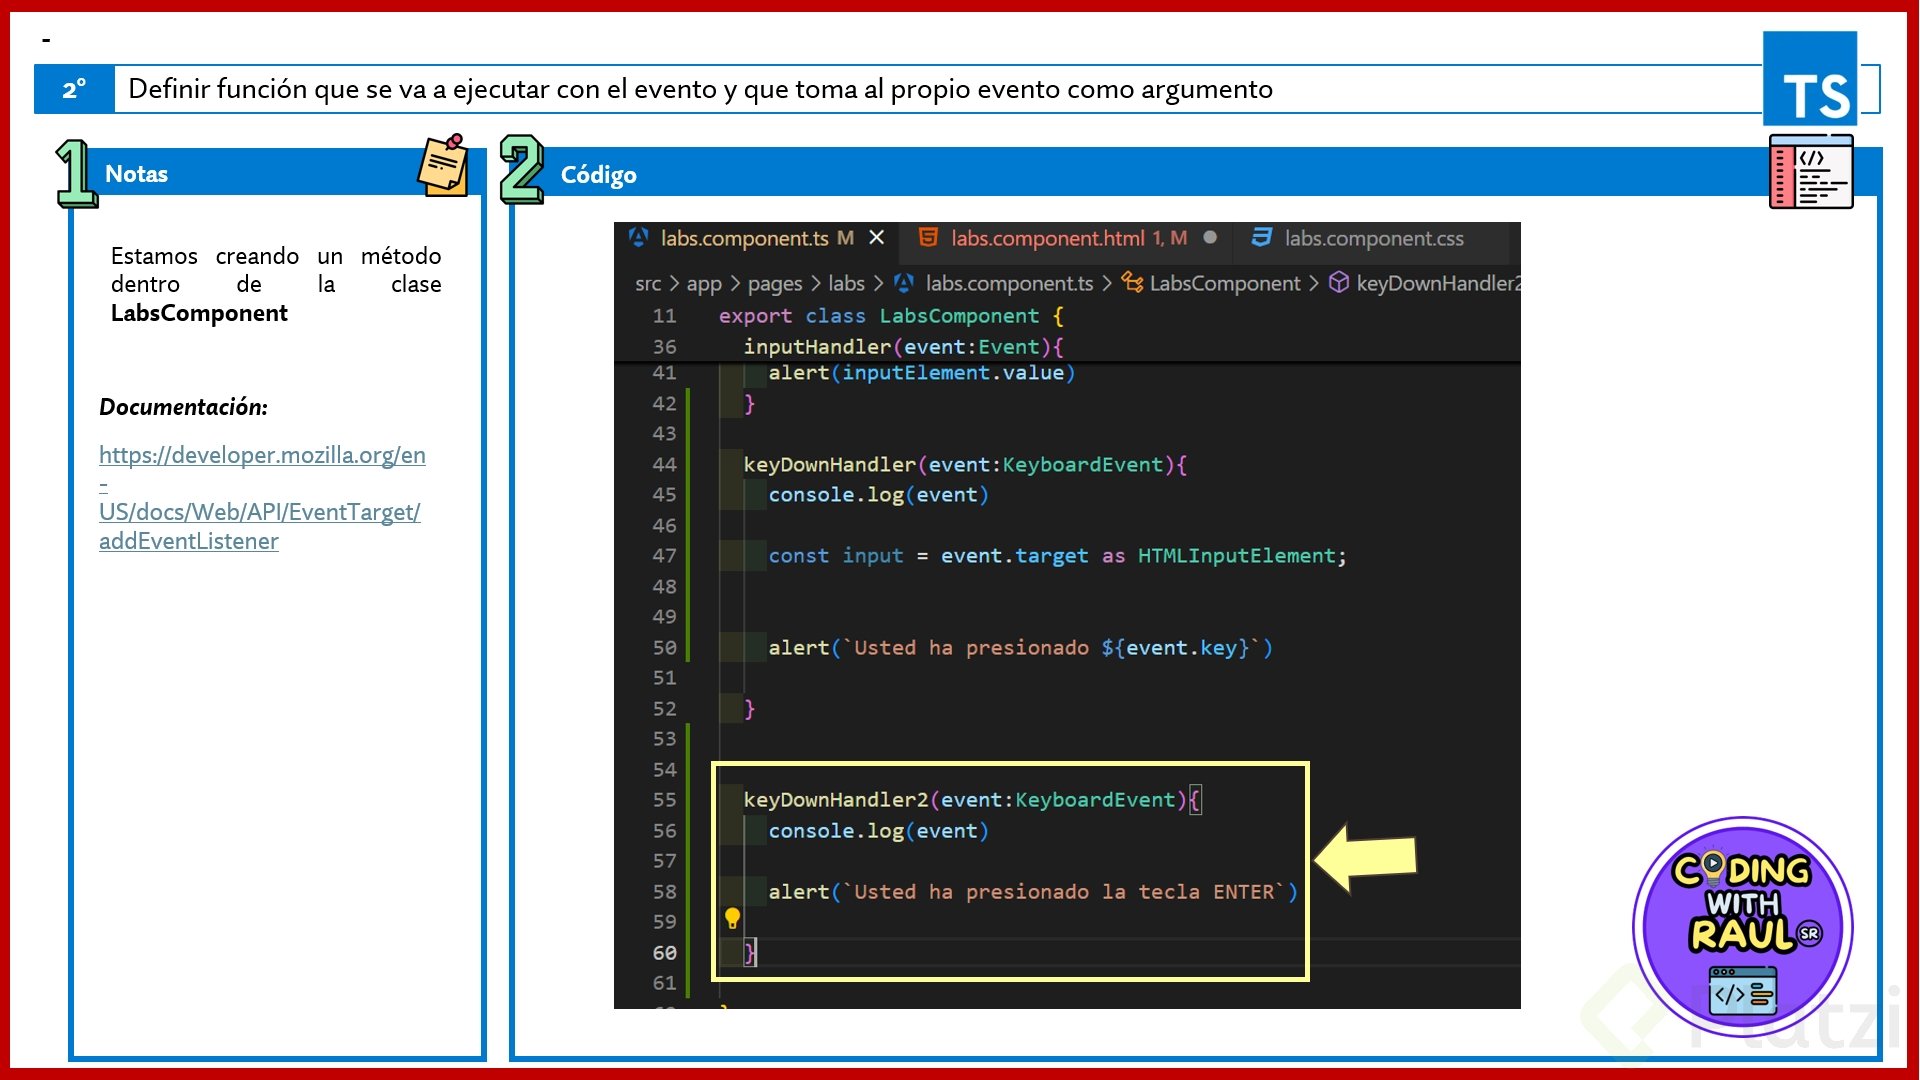Switch to the labs.component.html tab

coord(1047,238)
